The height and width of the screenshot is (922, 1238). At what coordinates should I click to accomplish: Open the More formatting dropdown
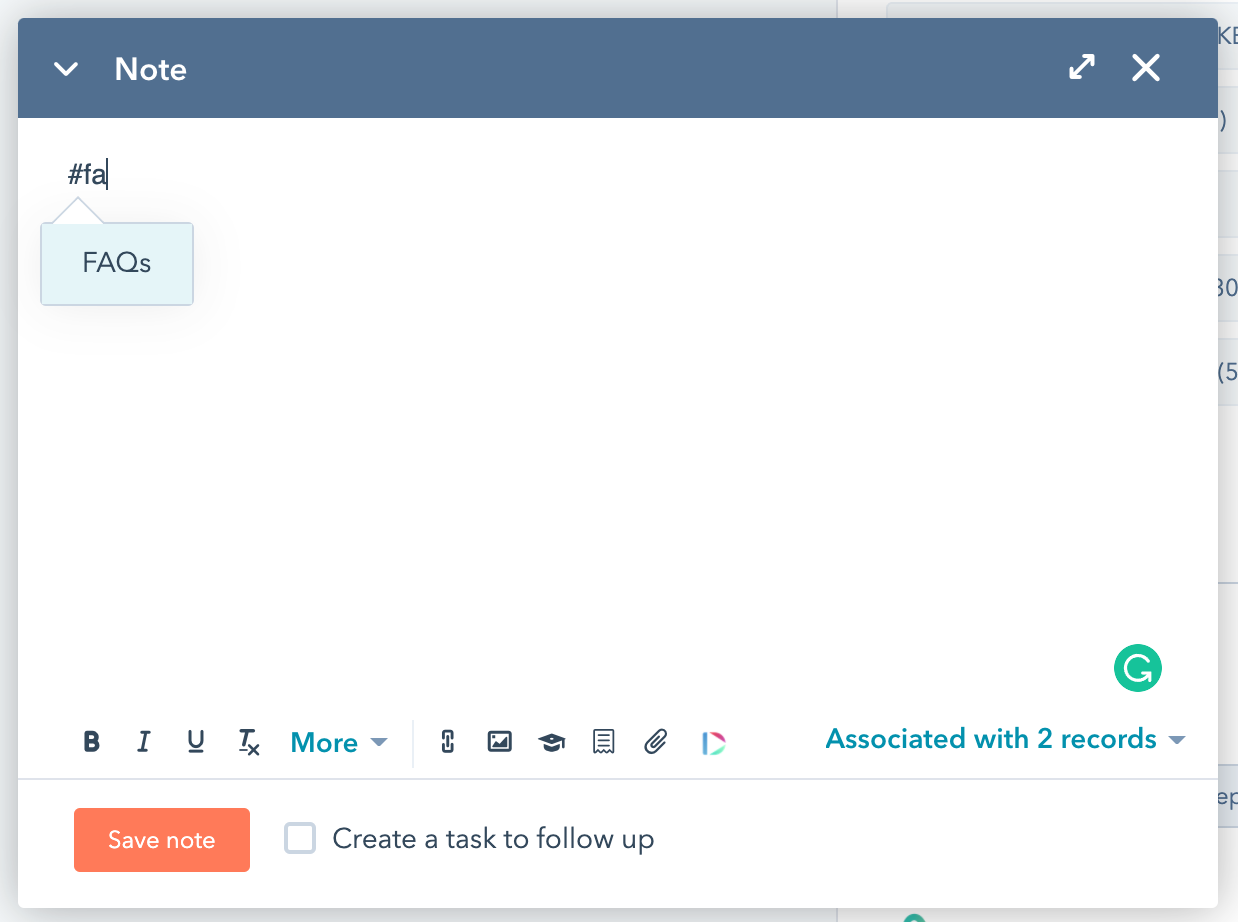tap(338, 742)
